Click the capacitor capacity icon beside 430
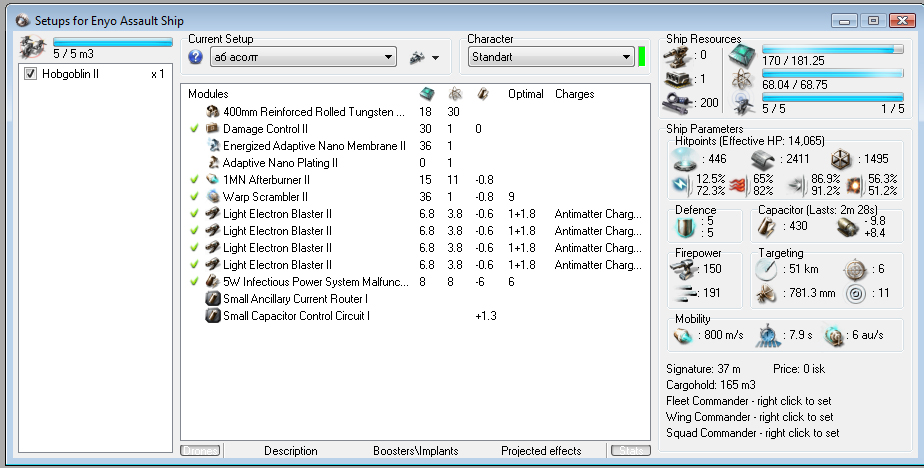The image size is (924, 468). [766, 227]
